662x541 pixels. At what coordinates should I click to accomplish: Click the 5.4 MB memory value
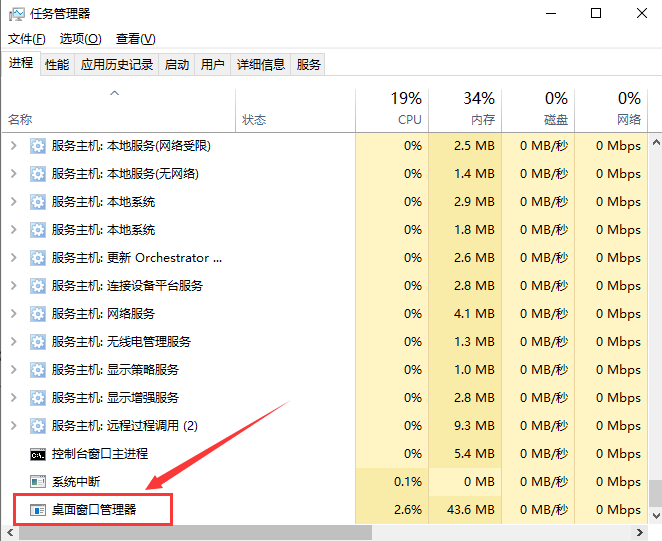(474, 454)
